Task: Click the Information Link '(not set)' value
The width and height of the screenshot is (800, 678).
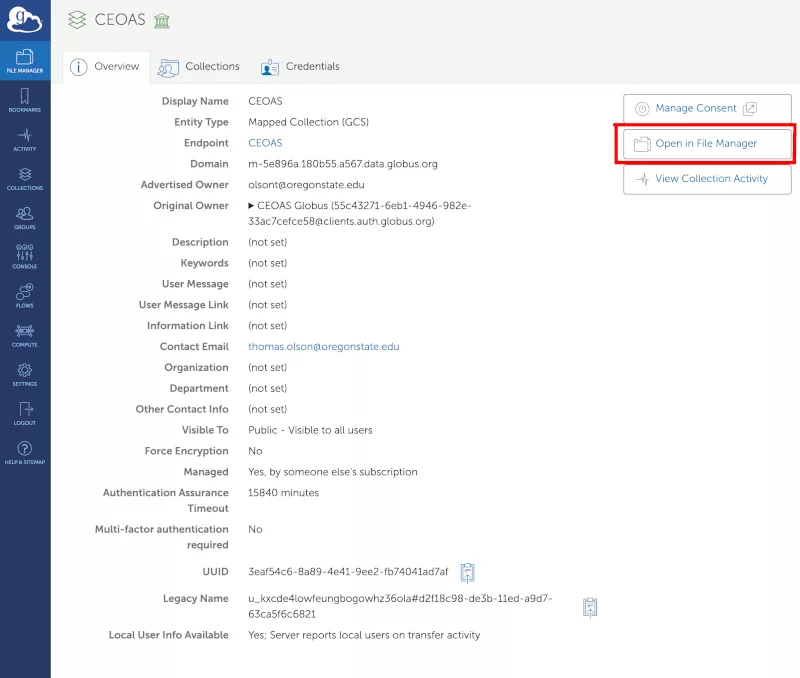Action: (267, 325)
